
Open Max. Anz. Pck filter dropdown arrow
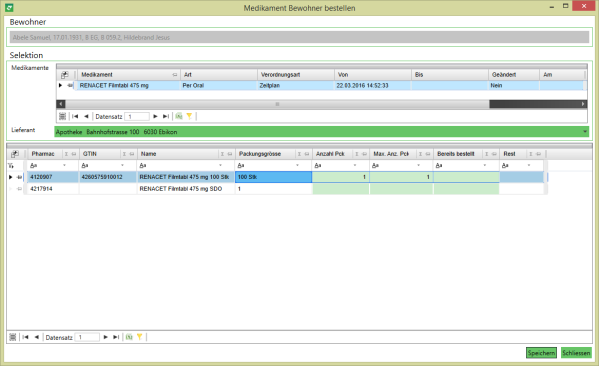click(418, 165)
